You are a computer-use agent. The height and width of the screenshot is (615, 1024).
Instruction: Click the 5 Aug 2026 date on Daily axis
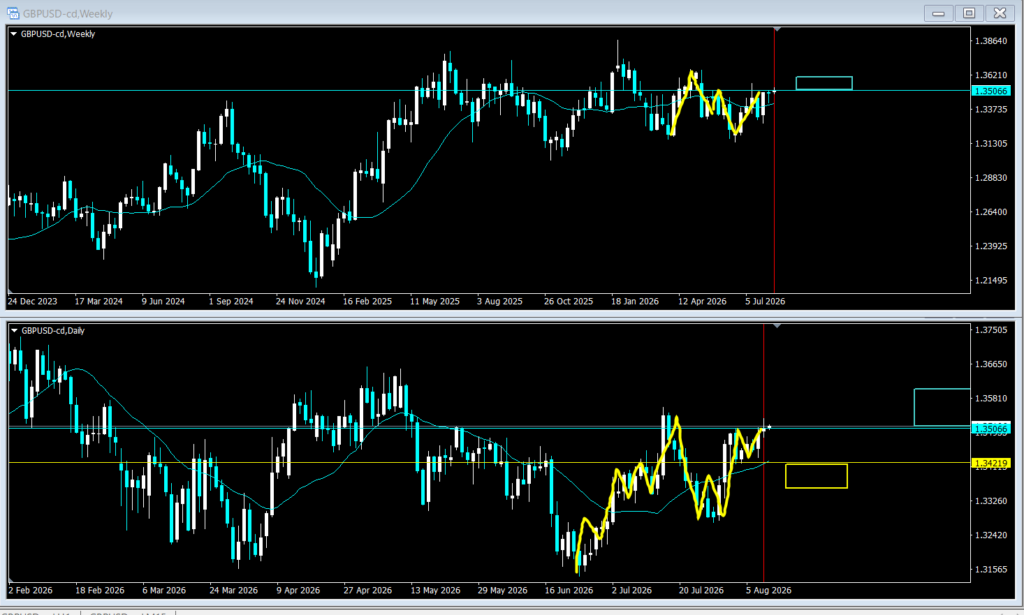(769, 590)
